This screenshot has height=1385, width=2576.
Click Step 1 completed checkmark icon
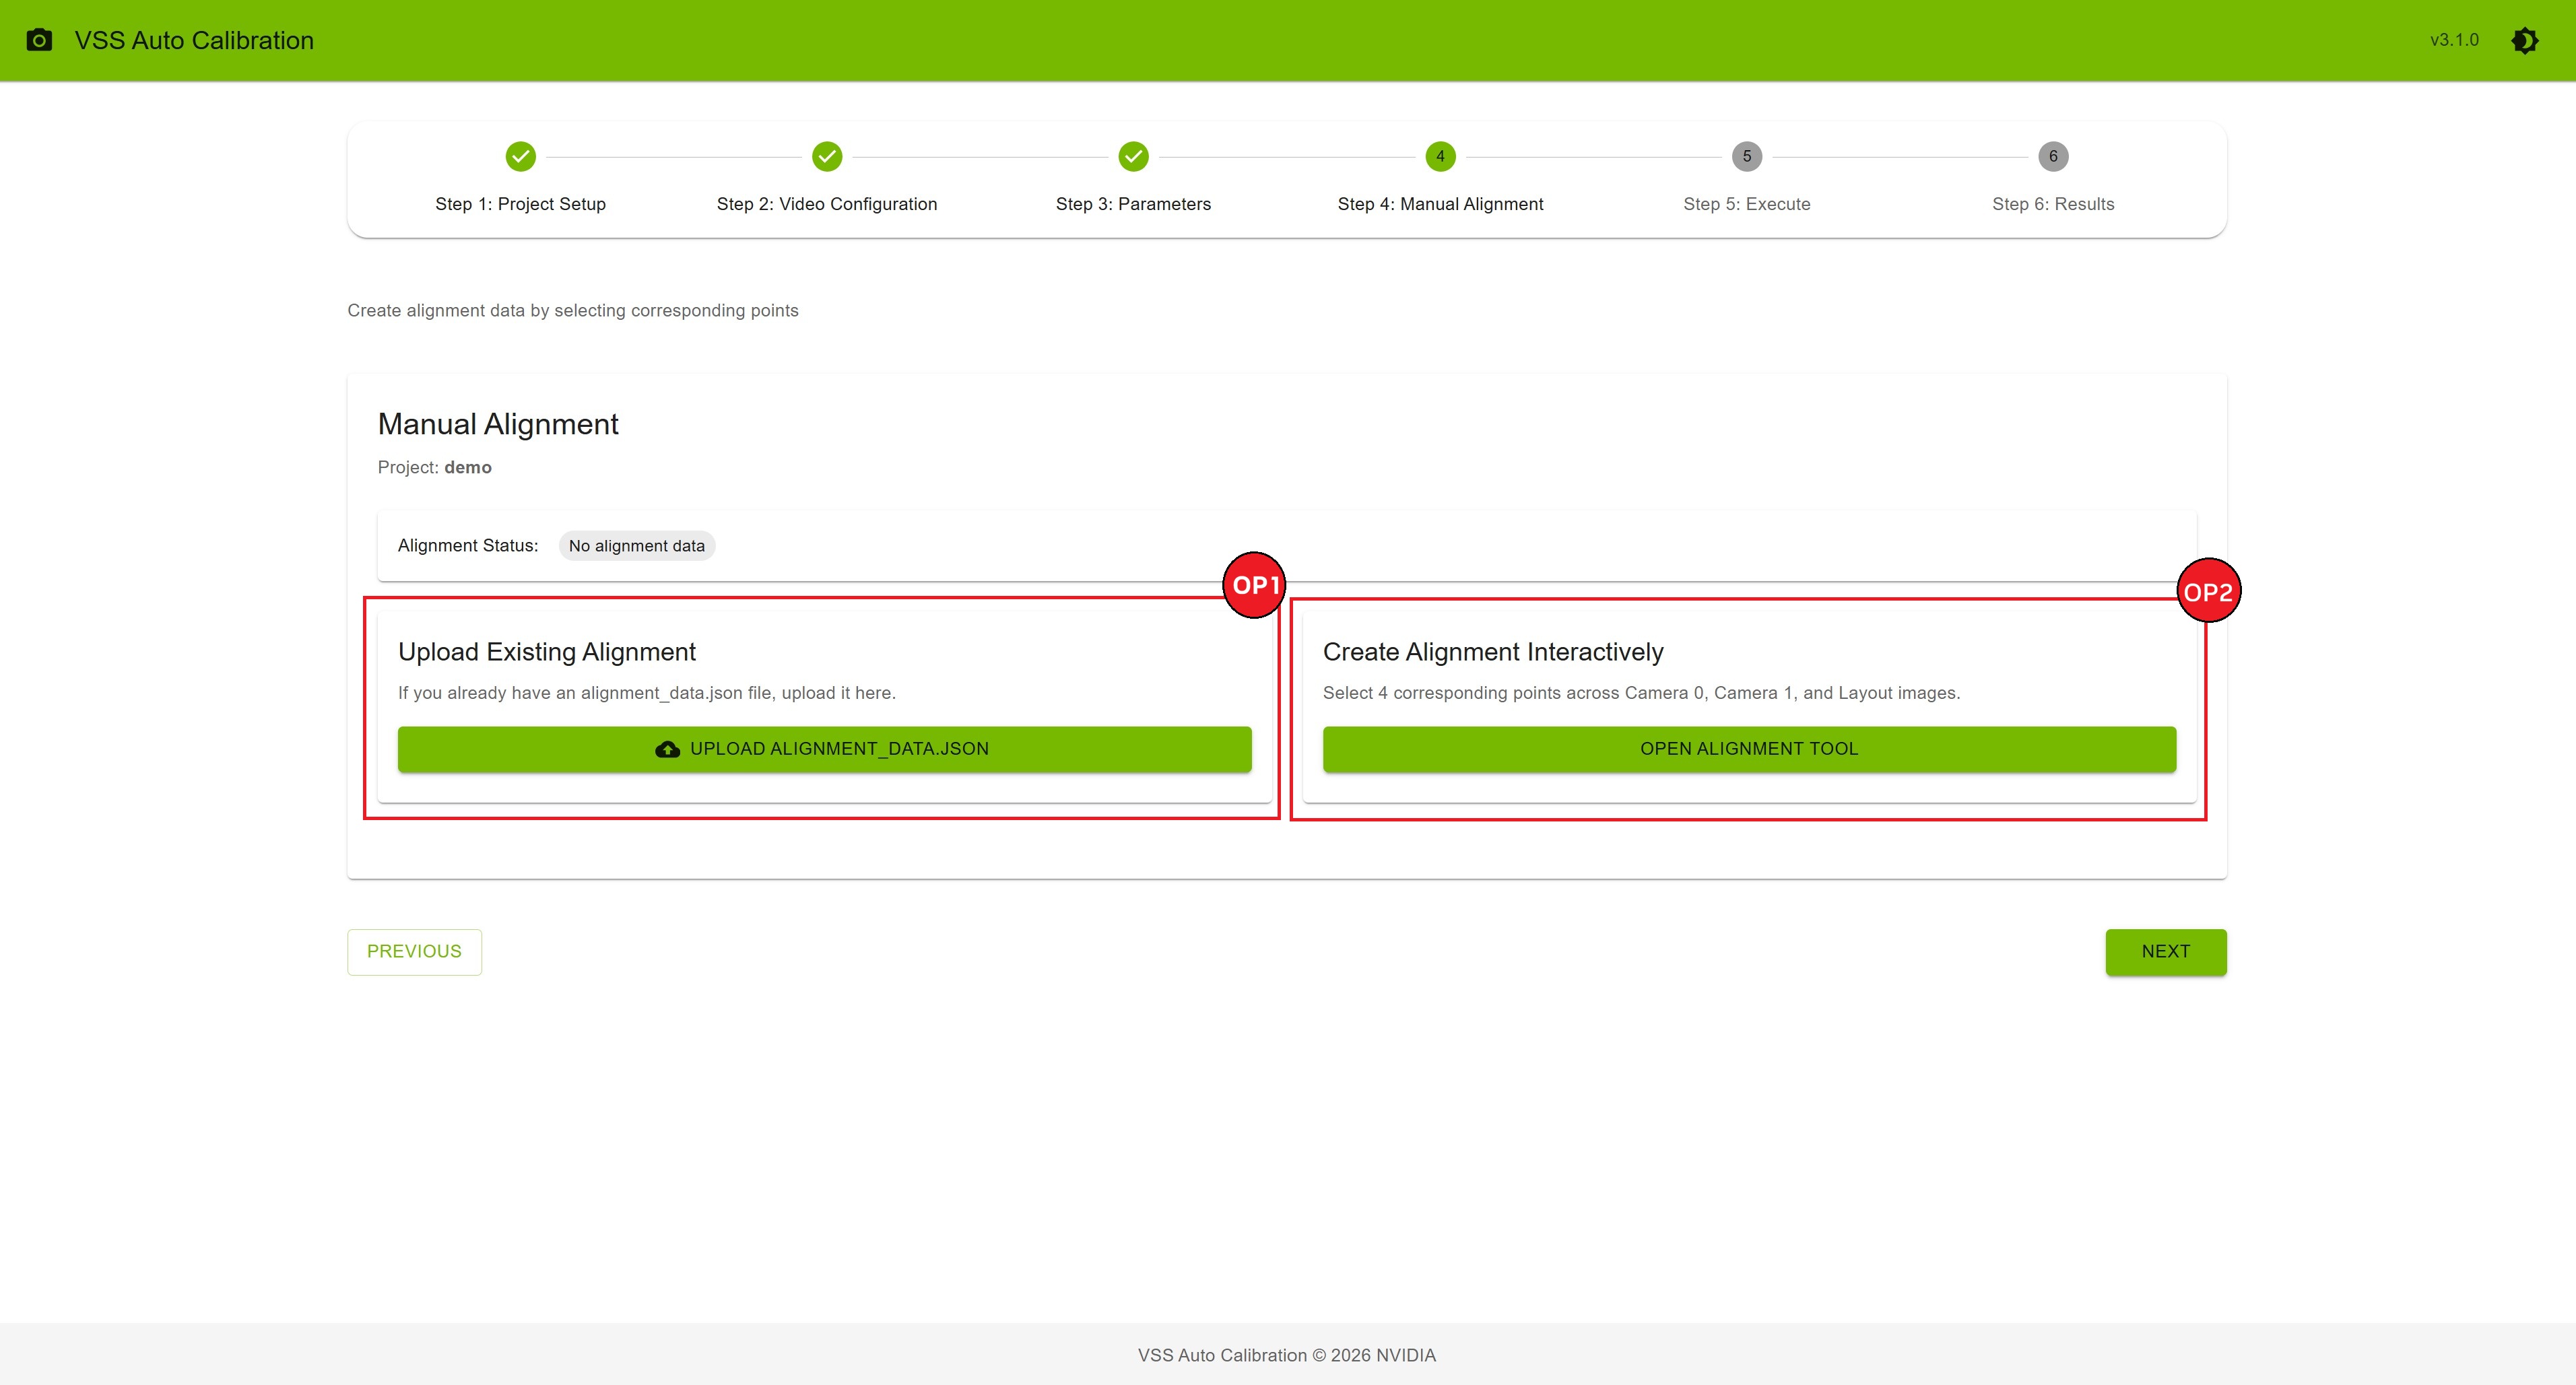point(520,156)
